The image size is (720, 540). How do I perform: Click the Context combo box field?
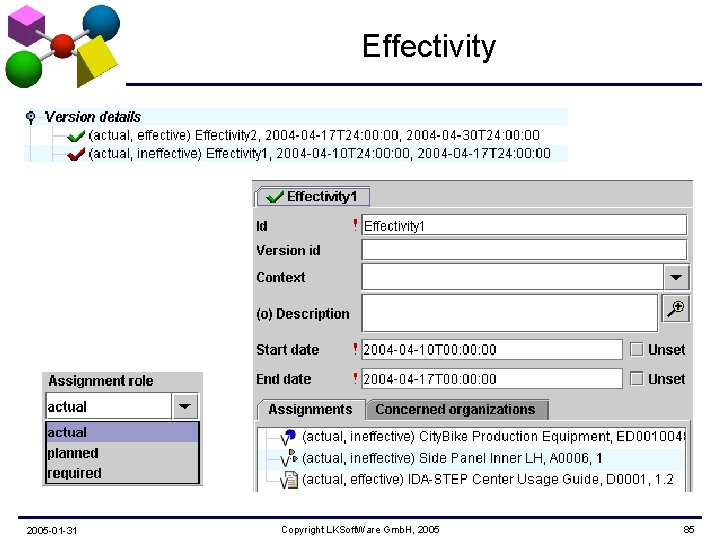(512, 277)
